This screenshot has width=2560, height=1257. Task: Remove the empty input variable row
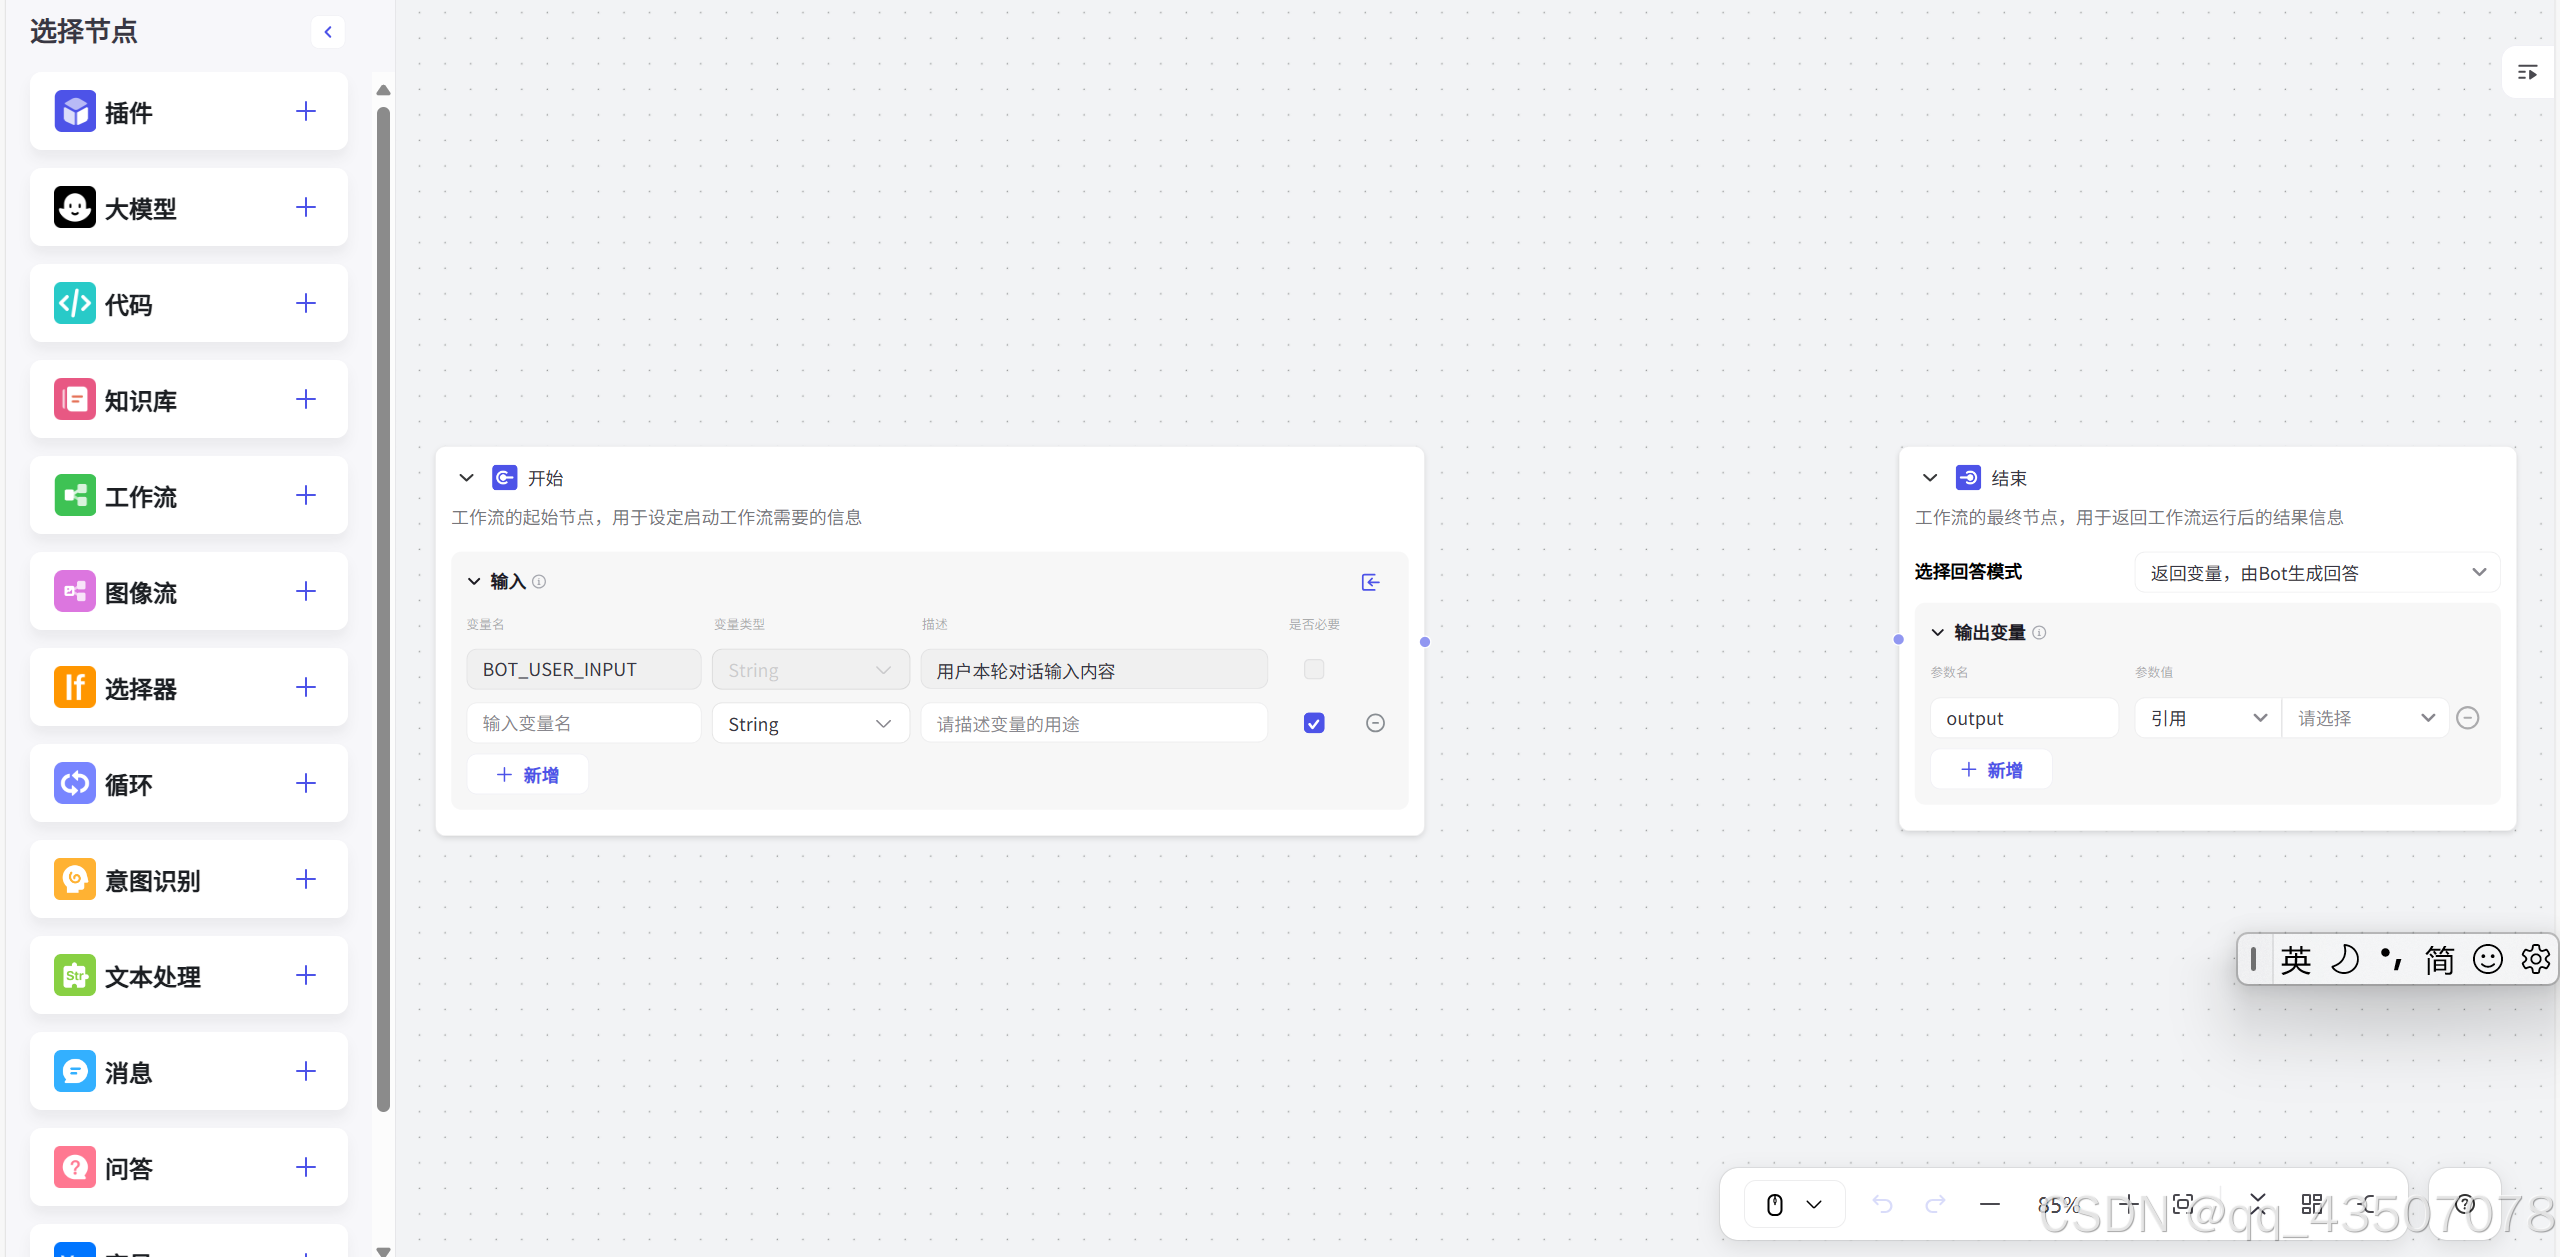click(1375, 723)
